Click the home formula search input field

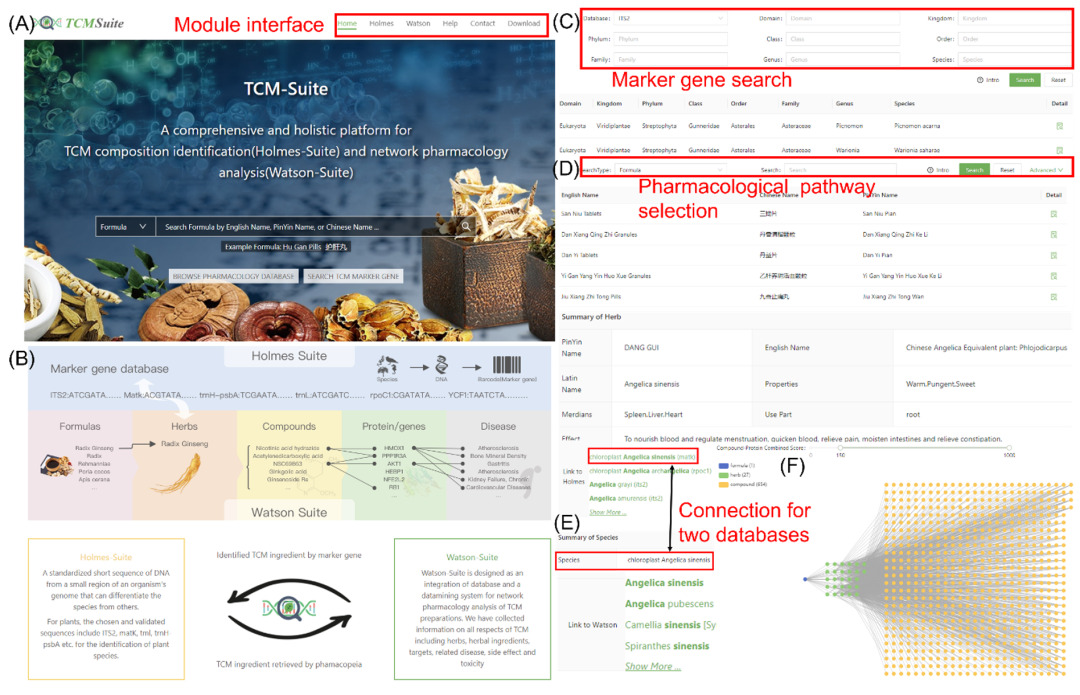click(307, 227)
